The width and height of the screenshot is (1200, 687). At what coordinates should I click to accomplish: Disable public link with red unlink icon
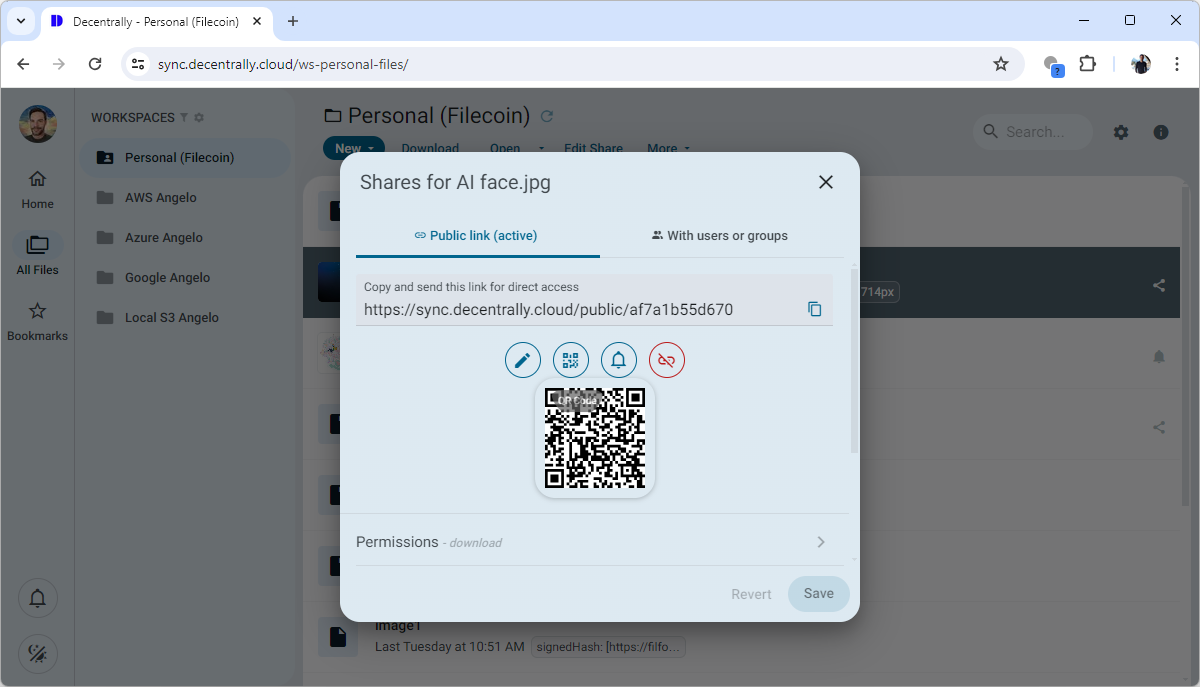(x=667, y=360)
